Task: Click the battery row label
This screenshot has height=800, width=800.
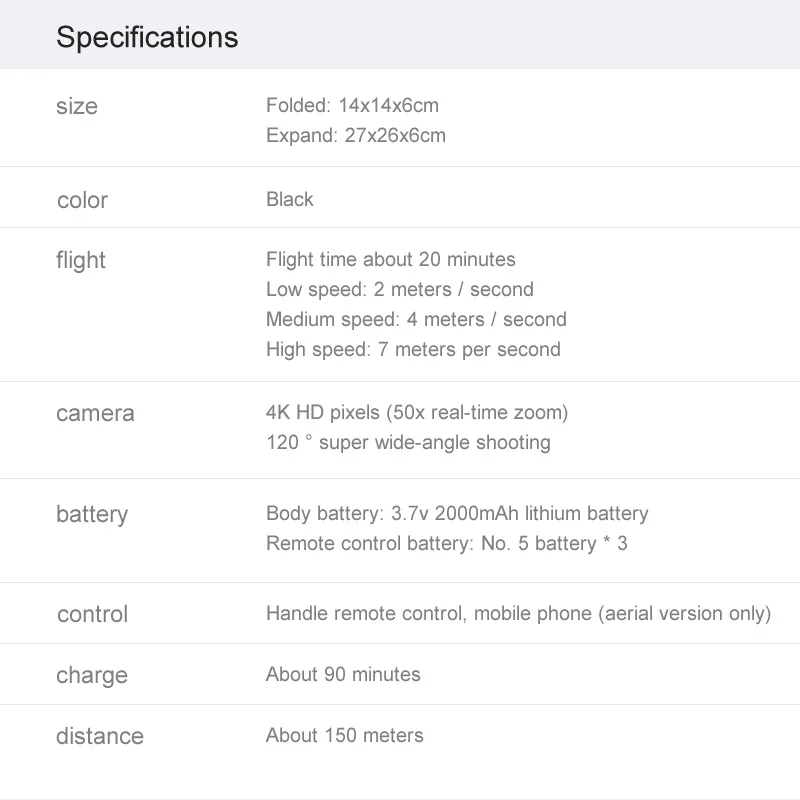Action: pyautogui.click(x=92, y=514)
